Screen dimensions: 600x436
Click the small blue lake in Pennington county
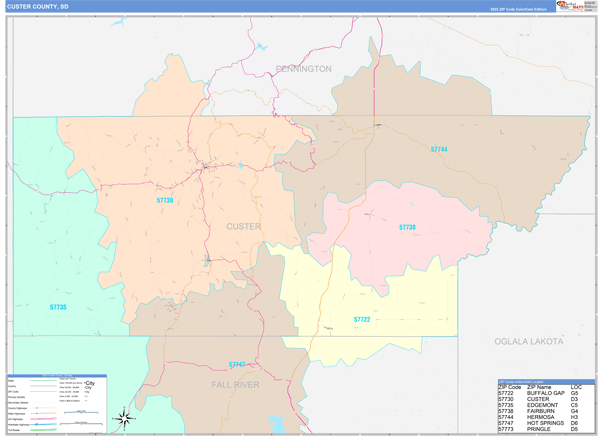(261, 47)
